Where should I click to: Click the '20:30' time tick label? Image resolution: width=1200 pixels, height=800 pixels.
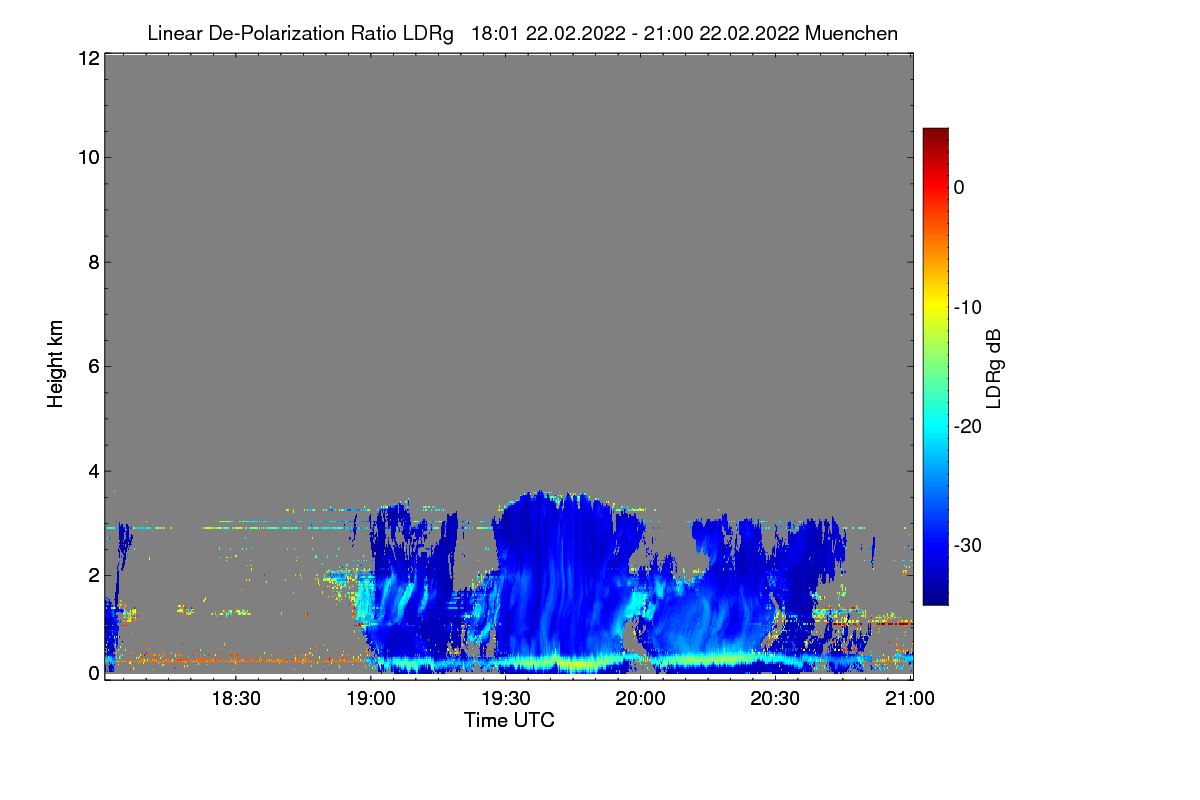click(776, 698)
